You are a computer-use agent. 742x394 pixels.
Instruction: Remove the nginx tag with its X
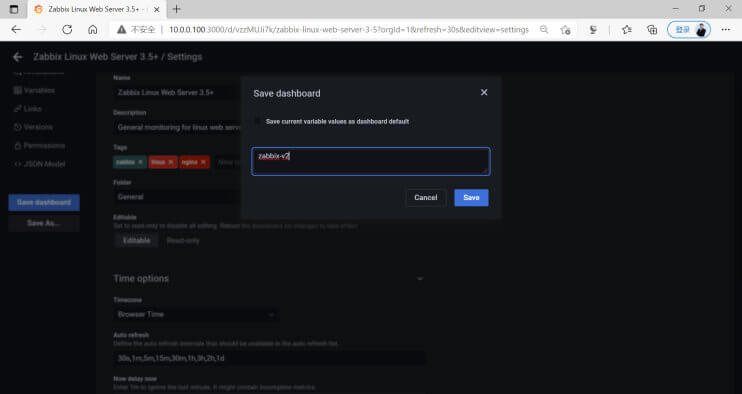[203, 162]
